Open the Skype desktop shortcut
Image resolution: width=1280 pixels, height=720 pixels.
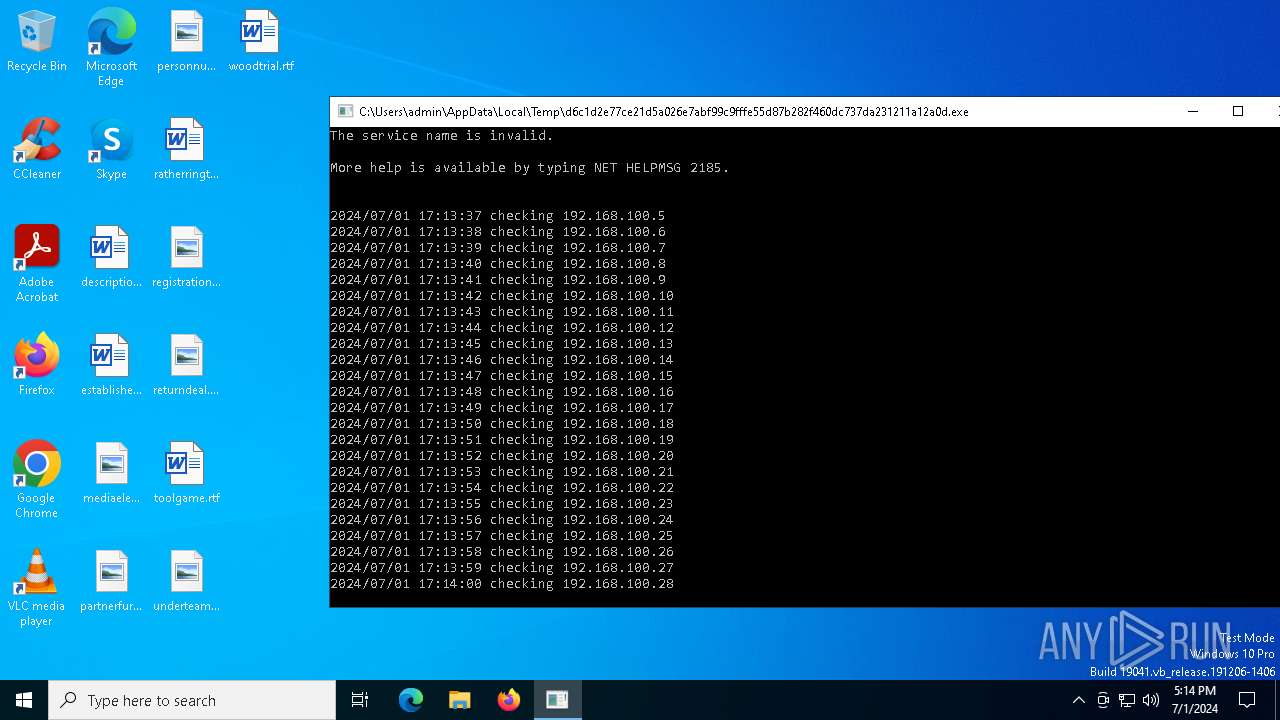tap(111, 150)
